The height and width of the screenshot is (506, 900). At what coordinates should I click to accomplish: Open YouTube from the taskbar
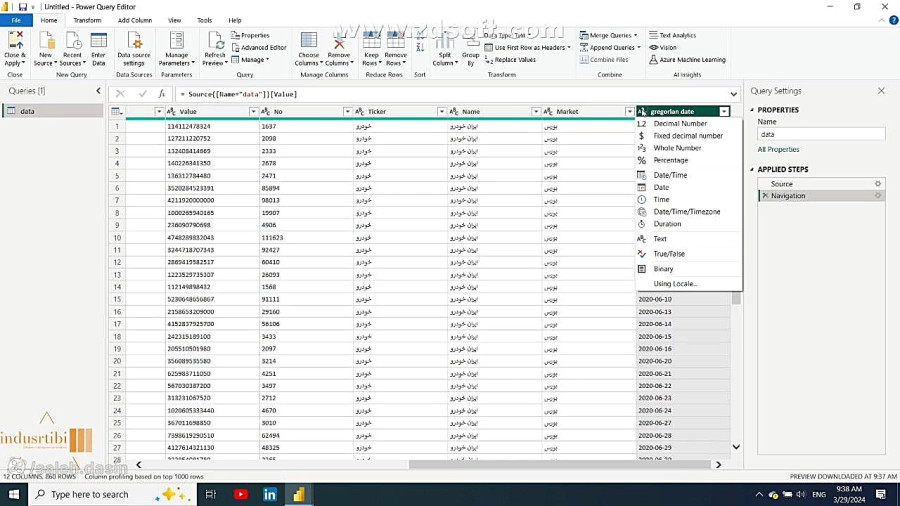point(240,494)
